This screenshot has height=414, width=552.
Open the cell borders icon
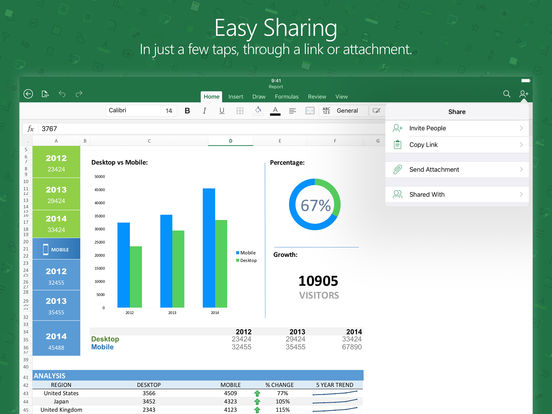(x=240, y=111)
